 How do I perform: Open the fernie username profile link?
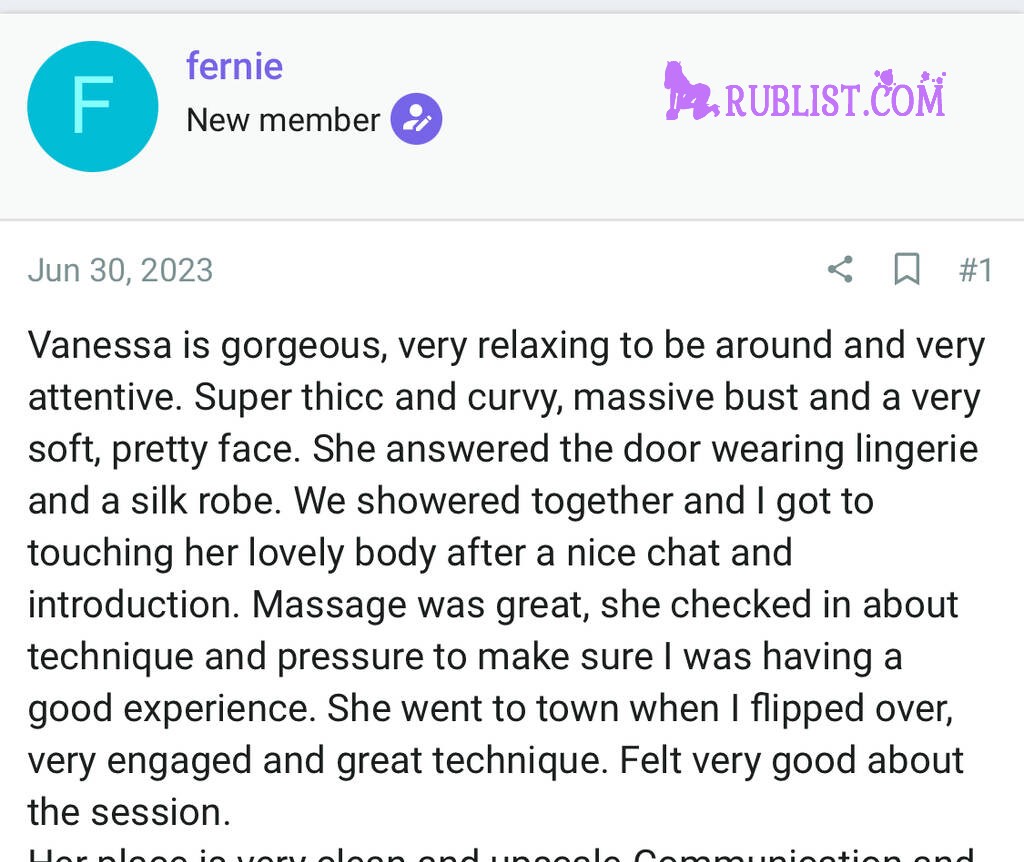point(234,66)
